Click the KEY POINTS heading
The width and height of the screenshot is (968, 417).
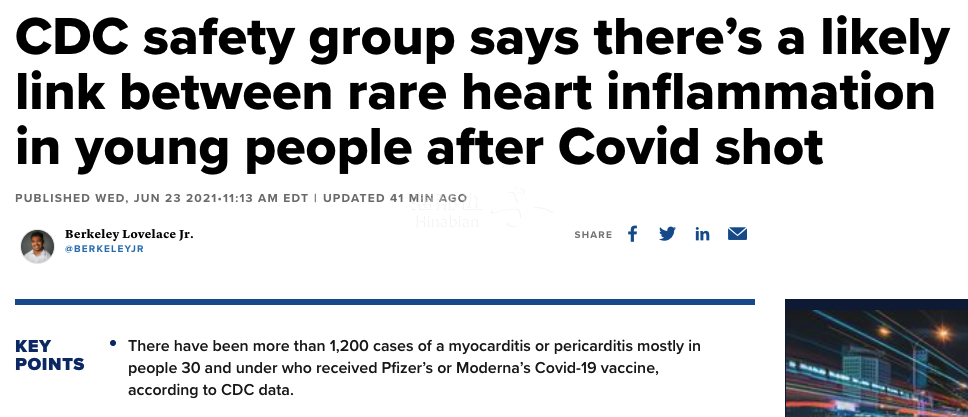48,356
